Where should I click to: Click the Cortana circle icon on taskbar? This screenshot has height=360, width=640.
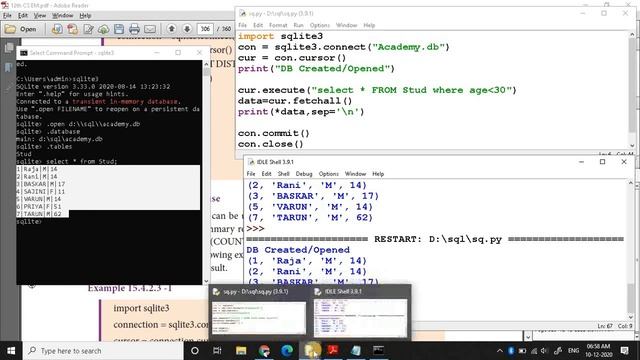pos(195,351)
